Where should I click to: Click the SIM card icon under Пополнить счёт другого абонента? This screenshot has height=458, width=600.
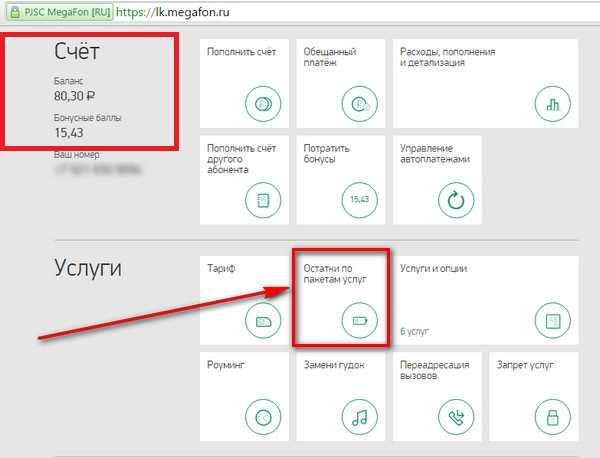[x=263, y=199]
